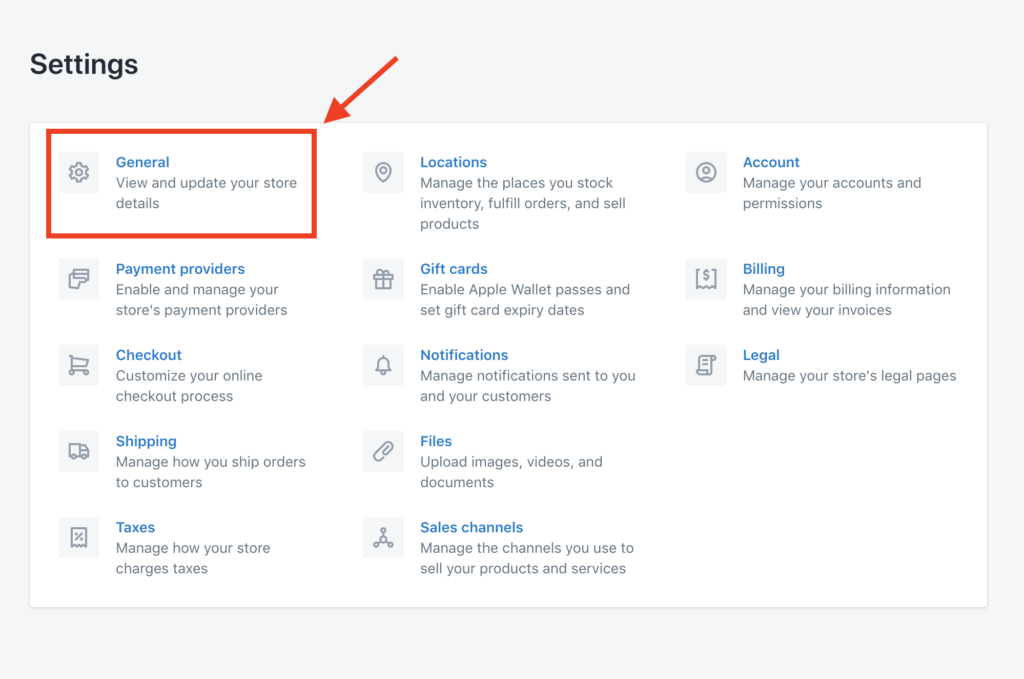
Task: Click the Account person icon
Action: (x=706, y=172)
